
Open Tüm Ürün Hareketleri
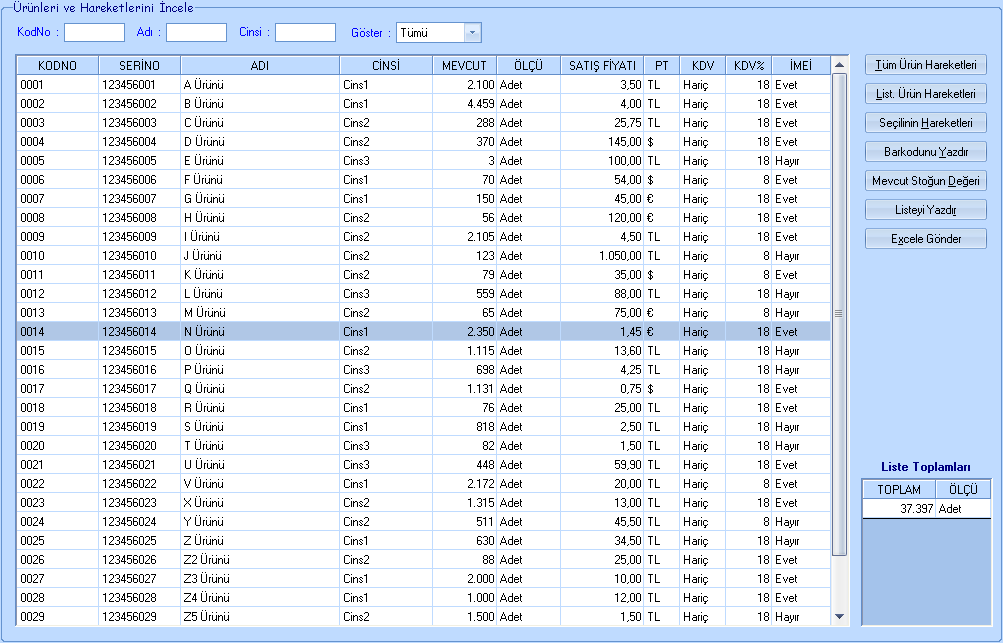click(926, 65)
